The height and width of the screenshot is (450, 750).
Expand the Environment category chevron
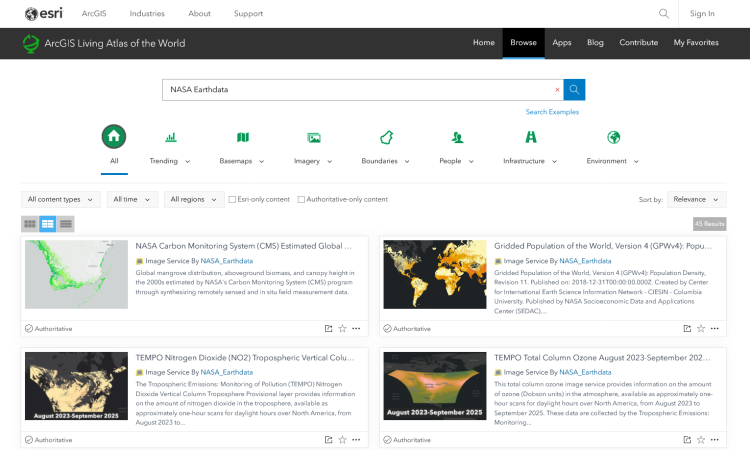click(x=636, y=162)
